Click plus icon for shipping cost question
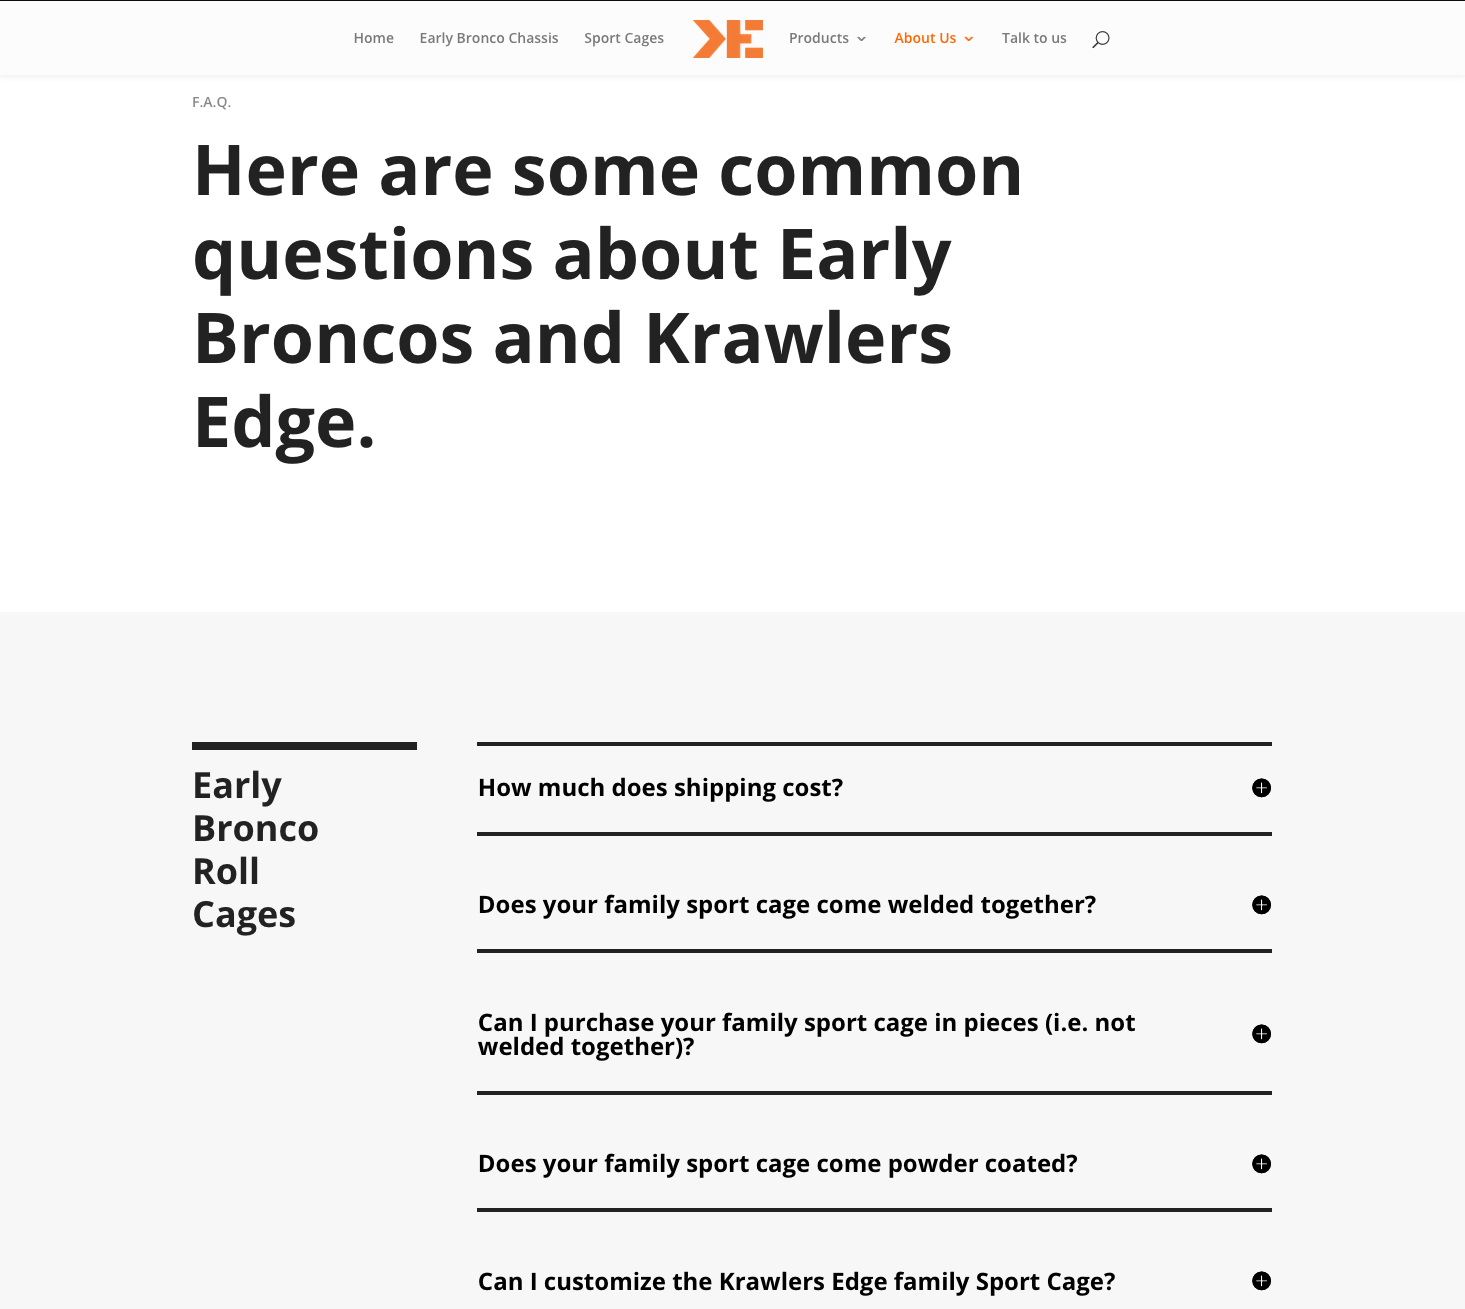This screenshot has width=1465, height=1309. [x=1262, y=788]
